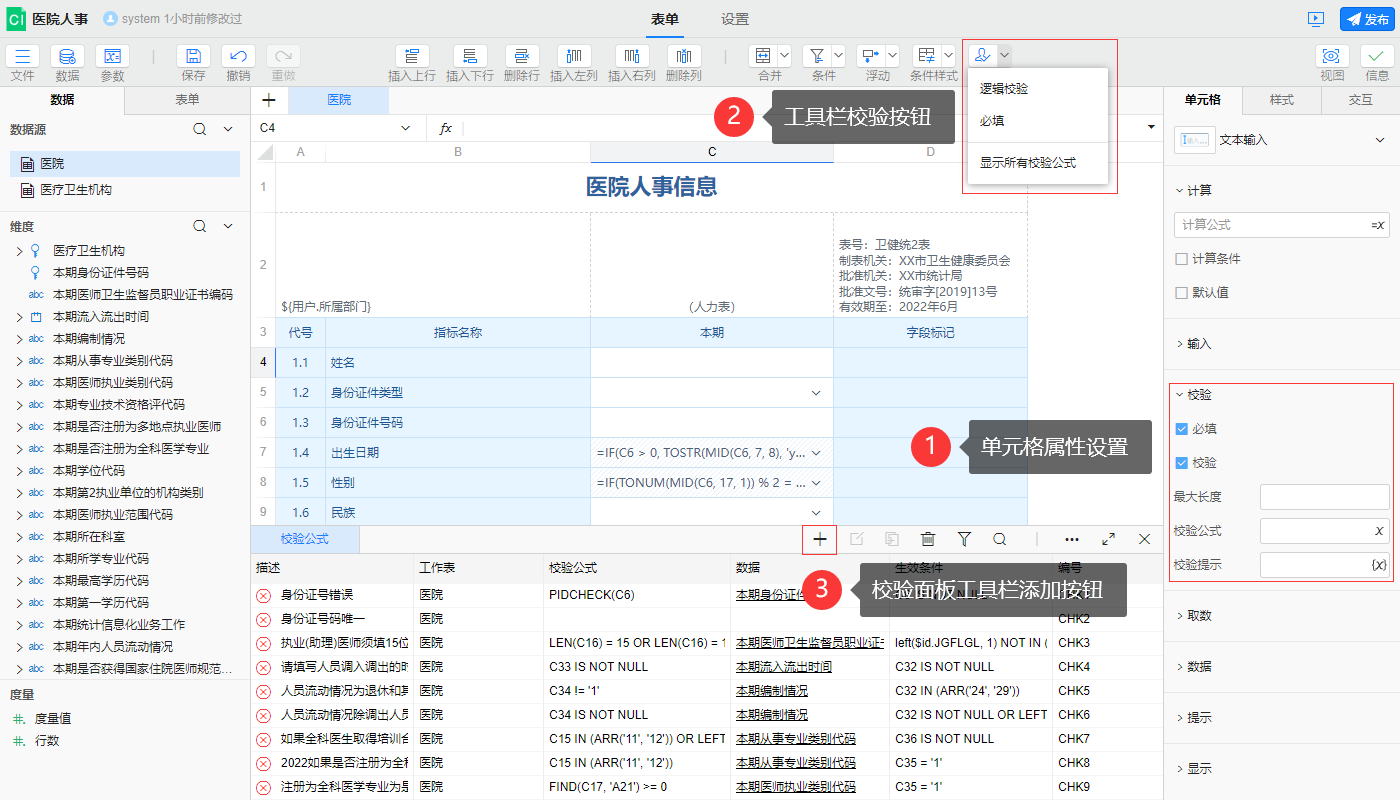Screen dimensions: 1400x800
Task: Expand the 取数 section in properties
Action: pos(1199,616)
